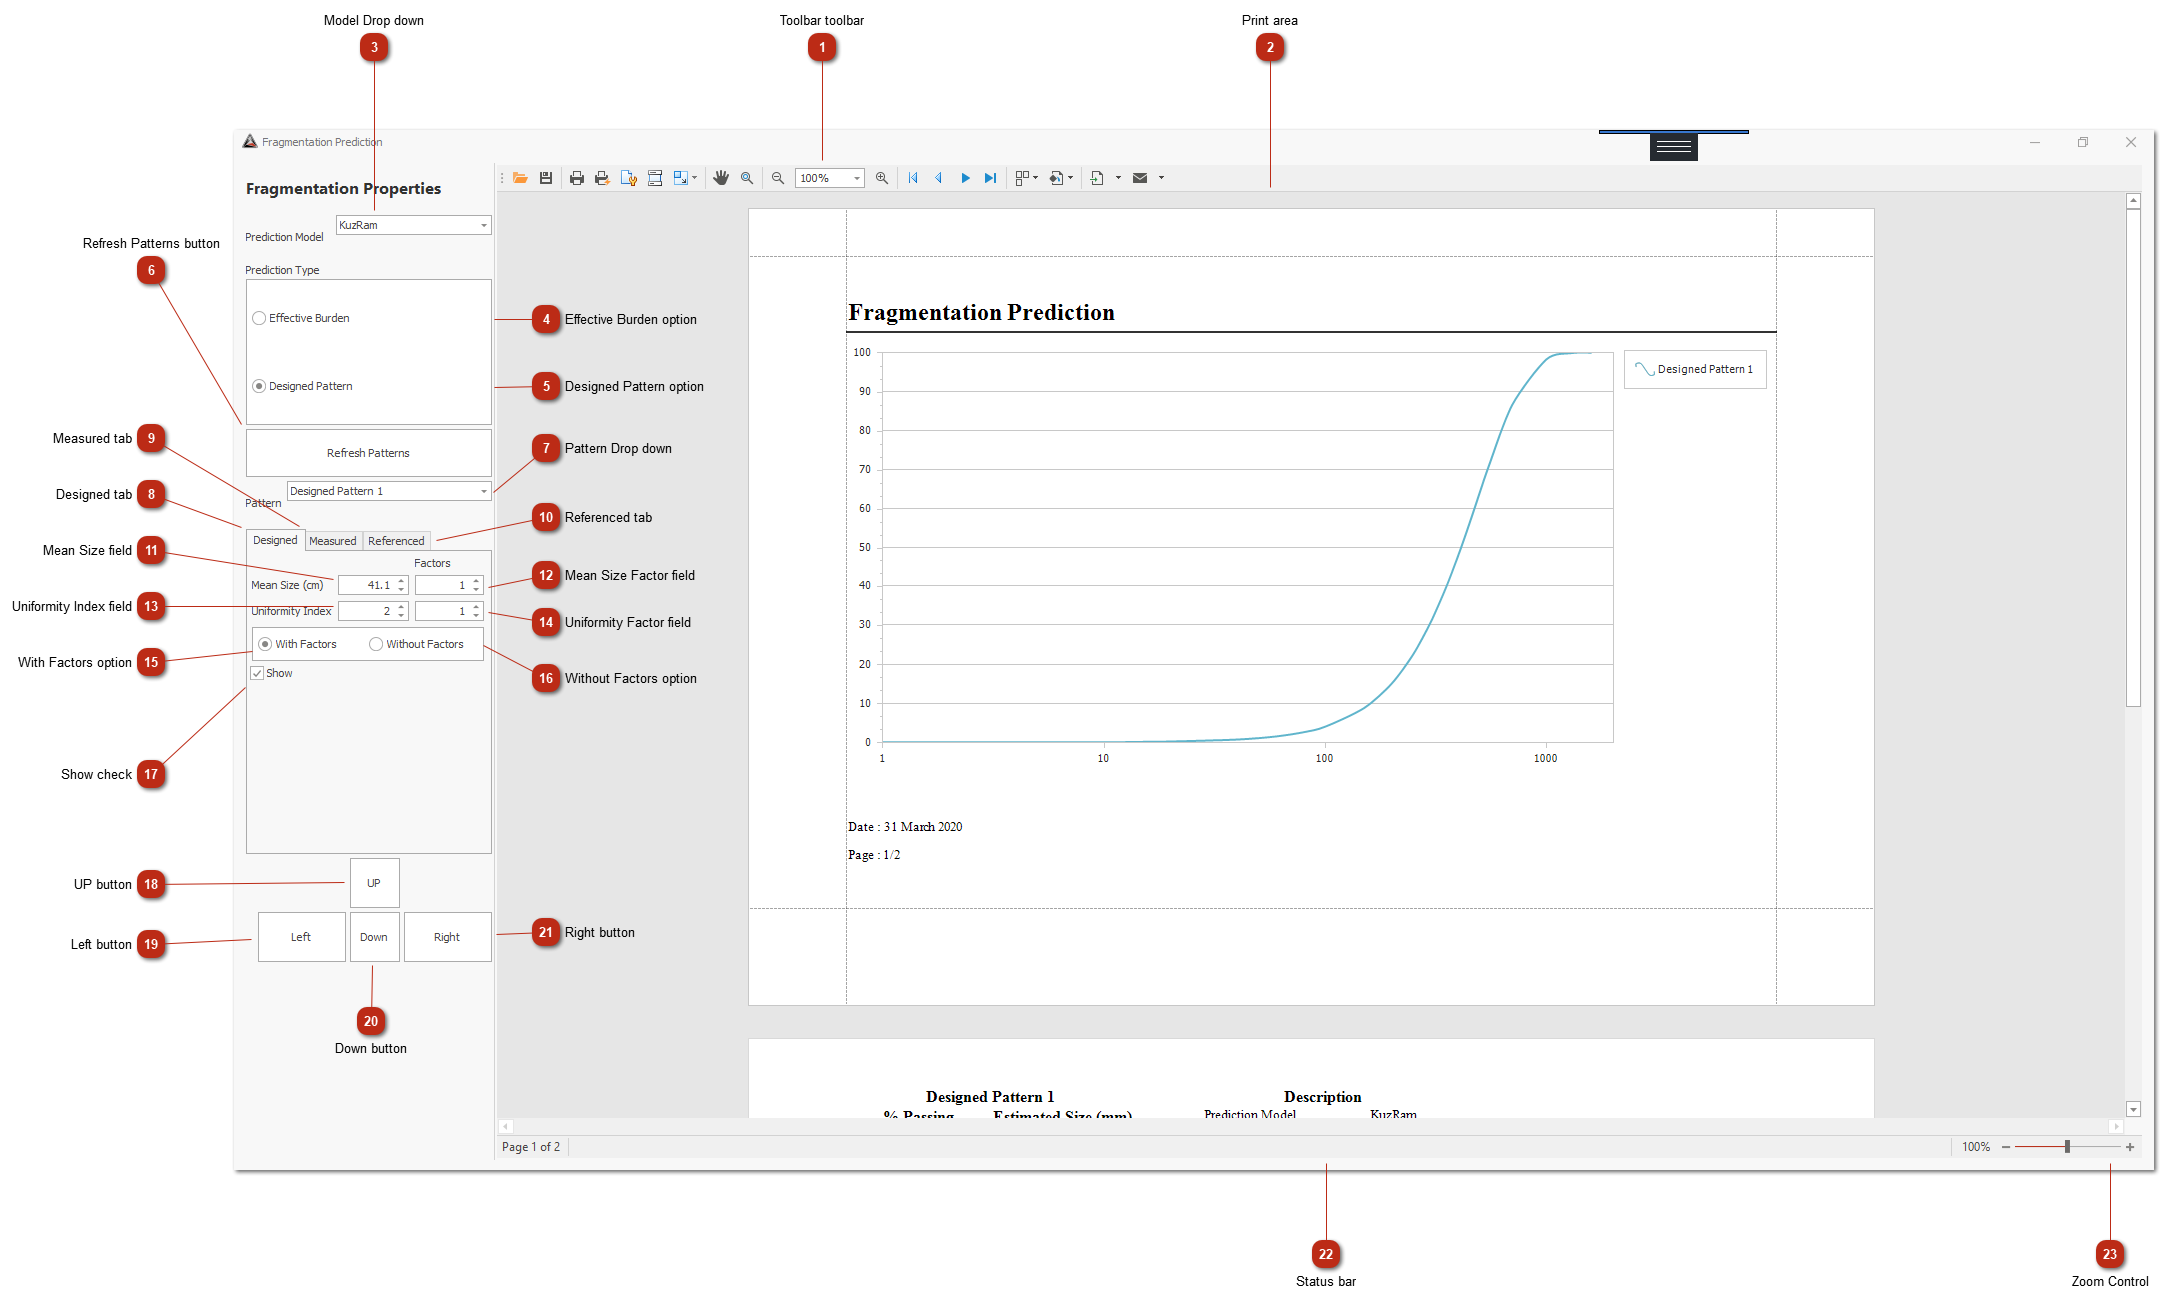Switch to the Measured tab
Screen dimensions: 2165x1305
click(x=332, y=541)
